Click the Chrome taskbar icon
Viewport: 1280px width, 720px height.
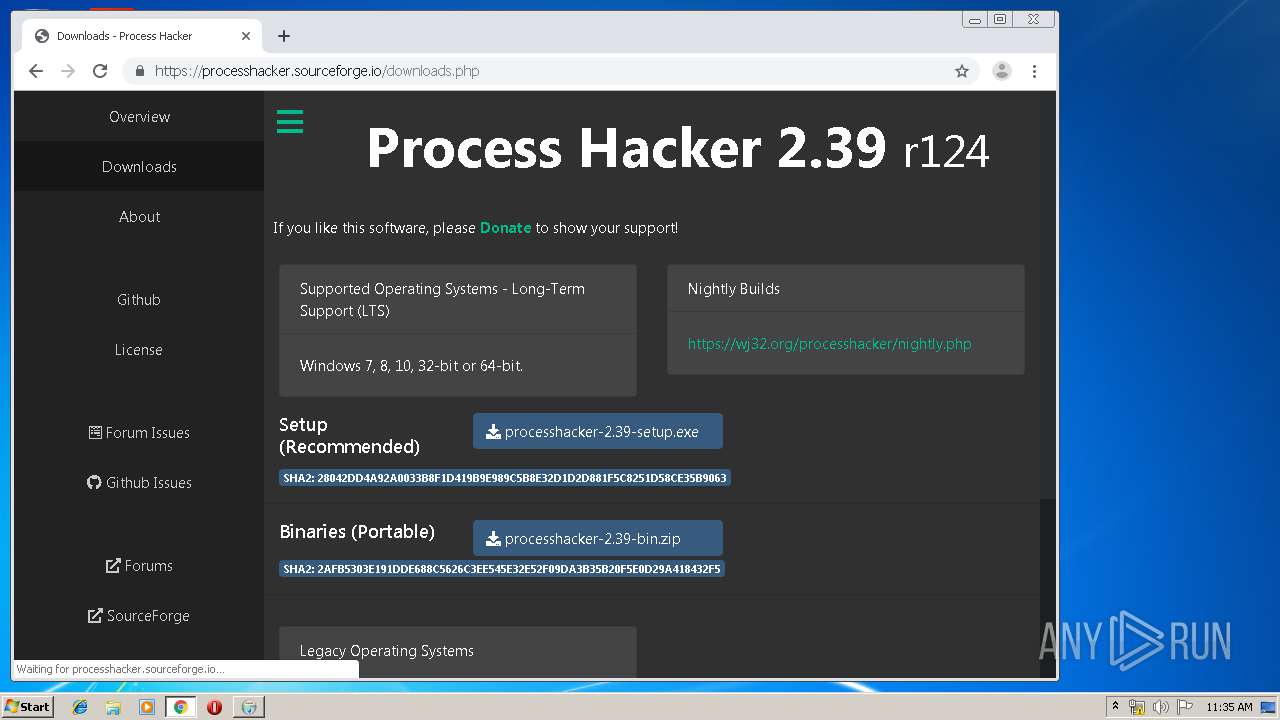[x=180, y=707]
